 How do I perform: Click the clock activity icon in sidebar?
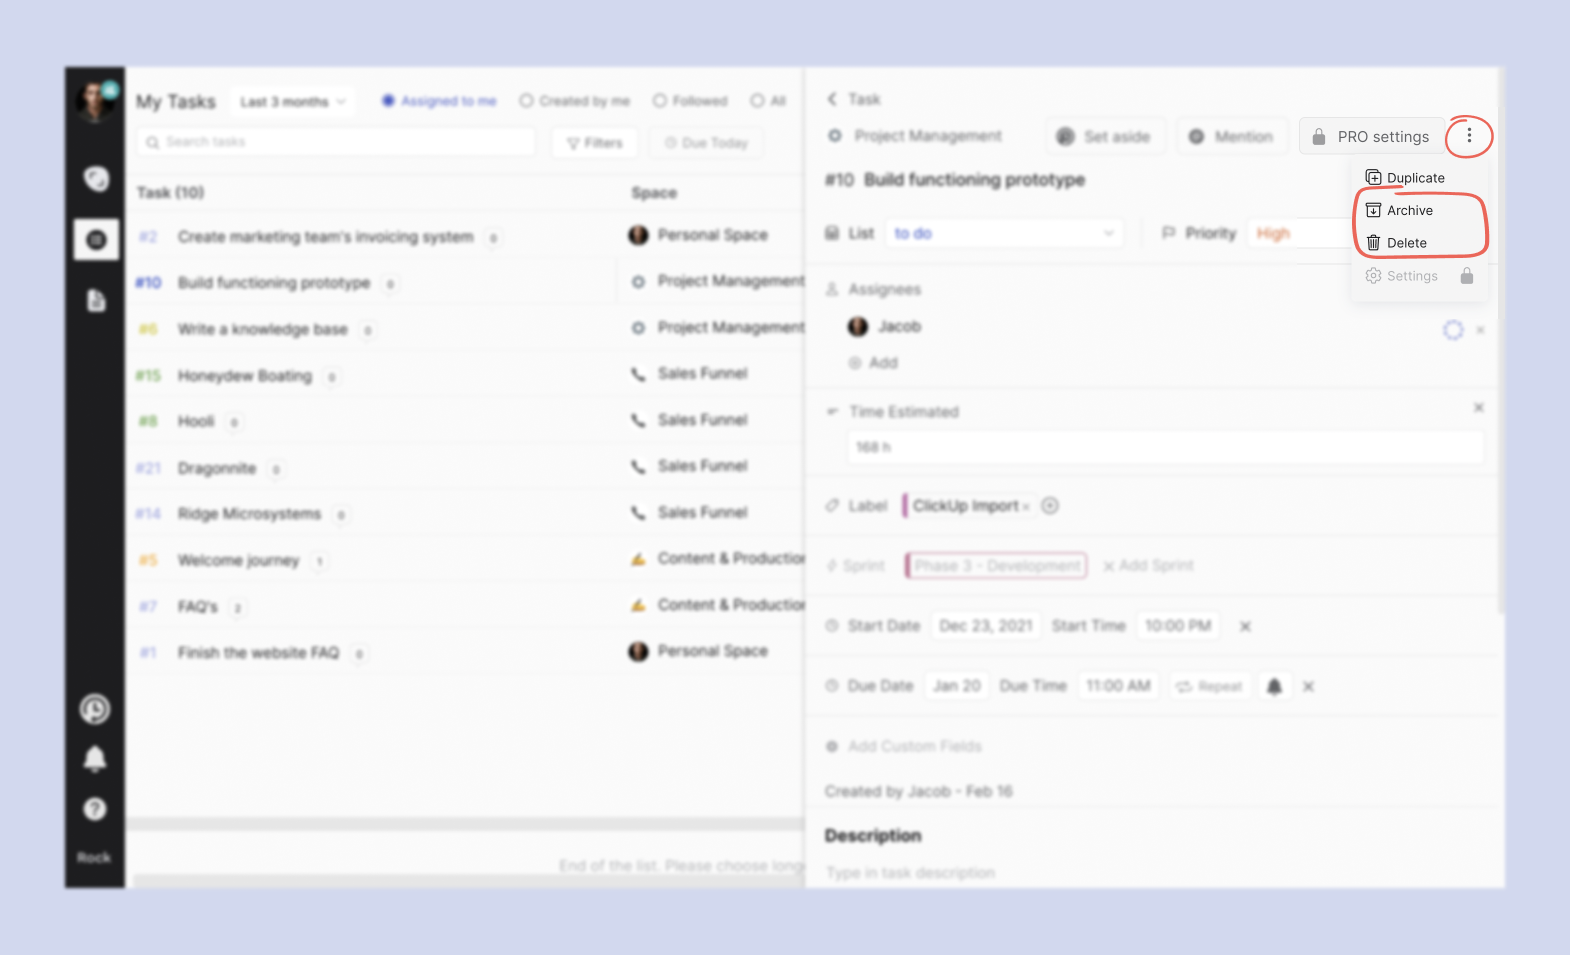[x=95, y=709]
